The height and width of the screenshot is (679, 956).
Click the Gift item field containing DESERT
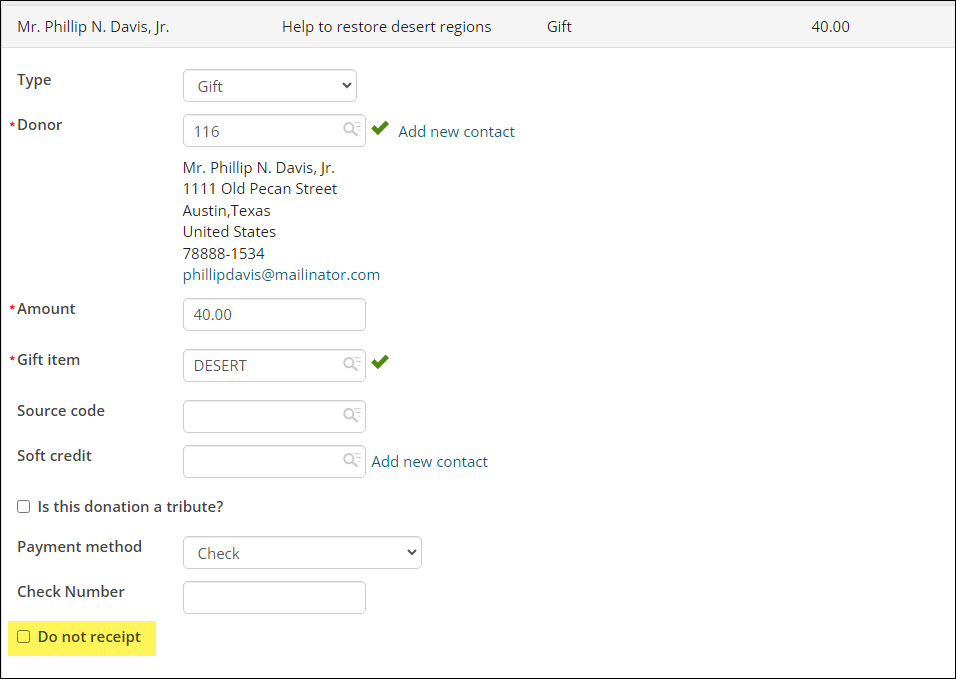pyautogui.click(x=274, y=365)
